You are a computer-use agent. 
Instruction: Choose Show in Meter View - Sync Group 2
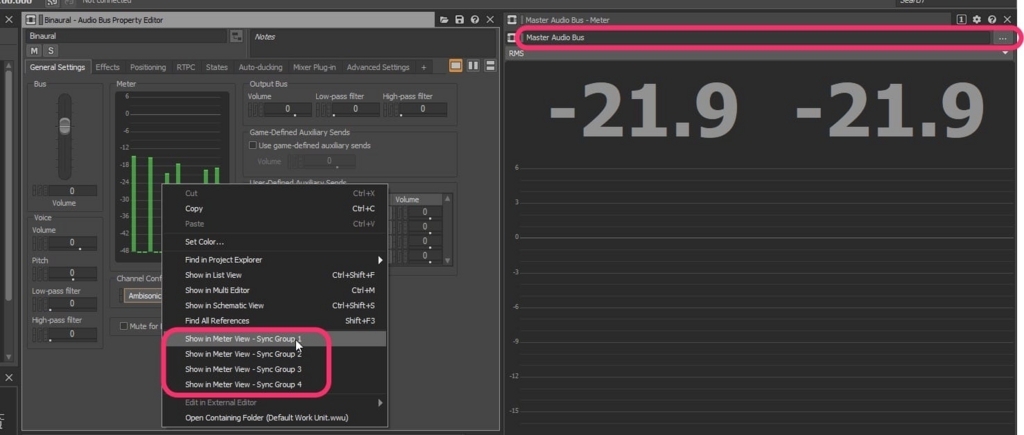point(275,354)
